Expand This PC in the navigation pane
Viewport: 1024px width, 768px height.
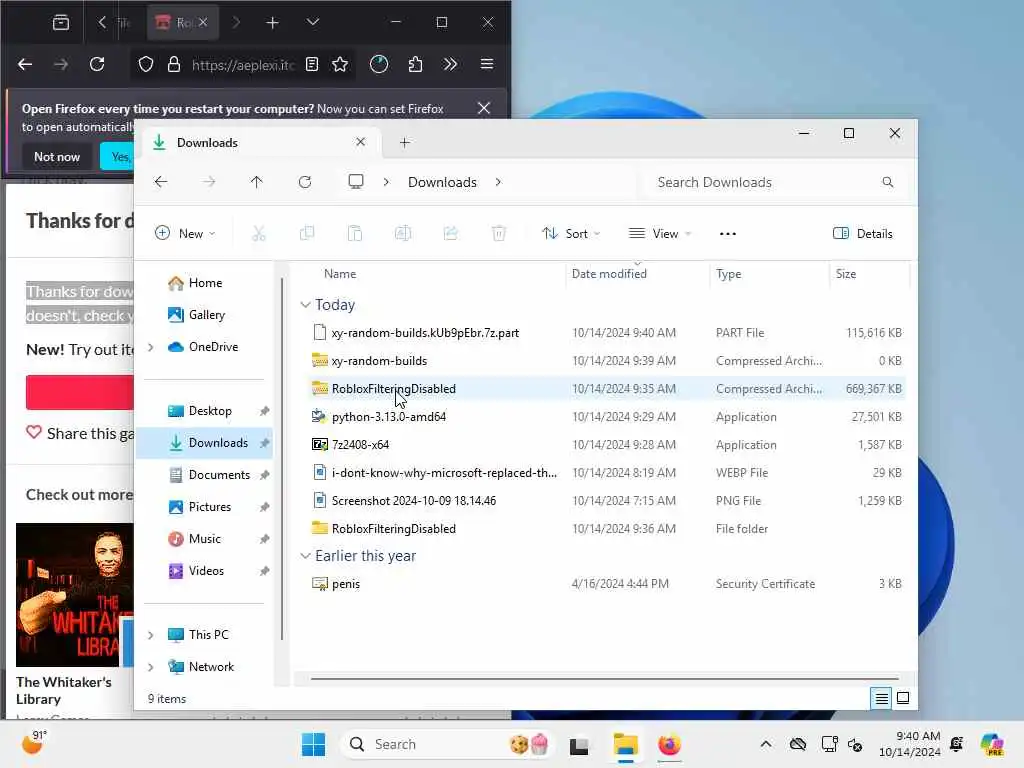pos(151,635)
